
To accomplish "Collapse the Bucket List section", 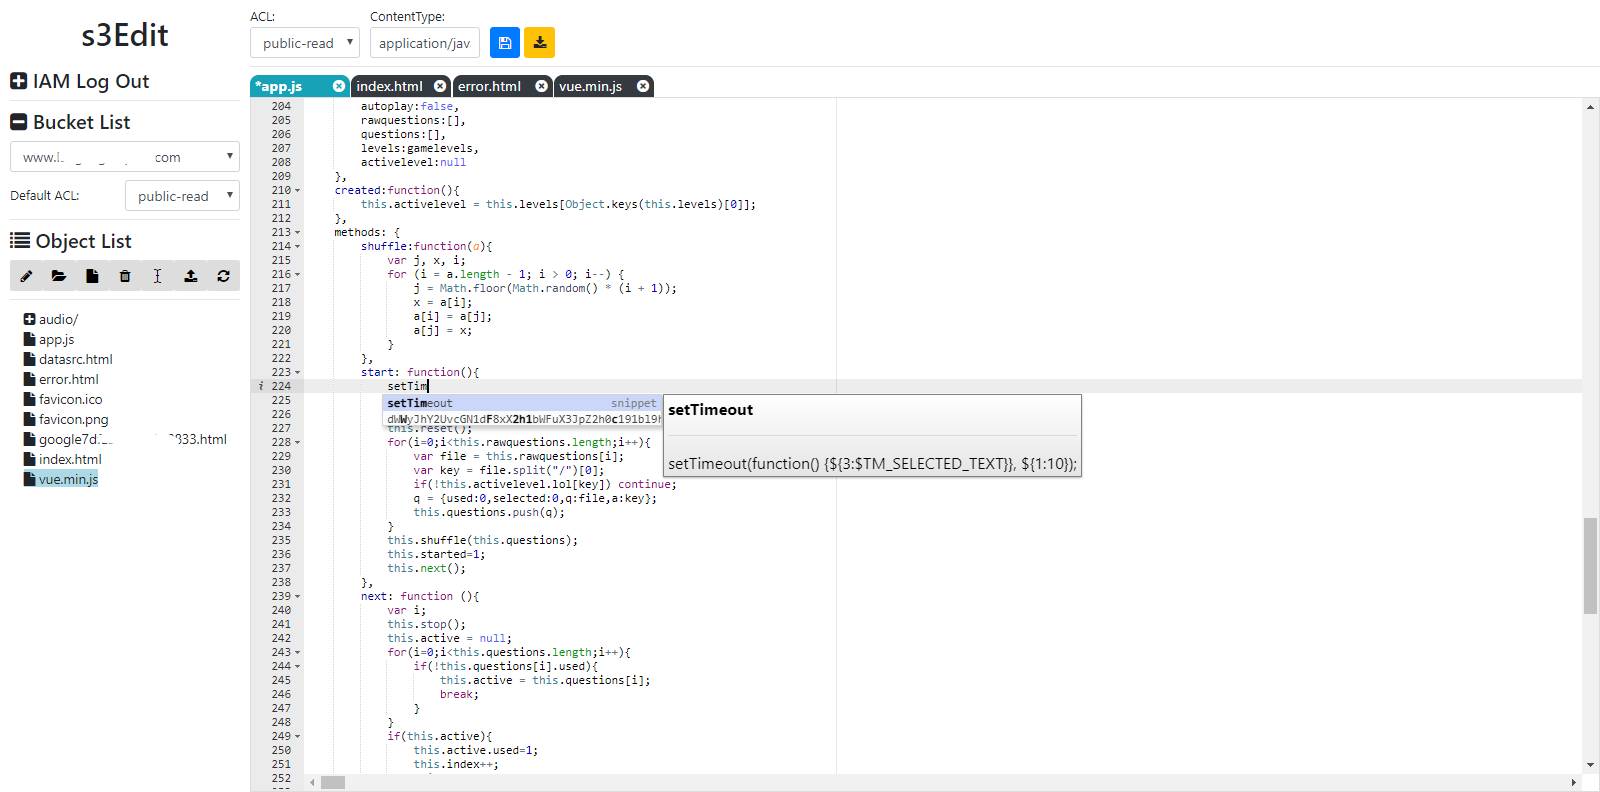I will tap(18, 122).
